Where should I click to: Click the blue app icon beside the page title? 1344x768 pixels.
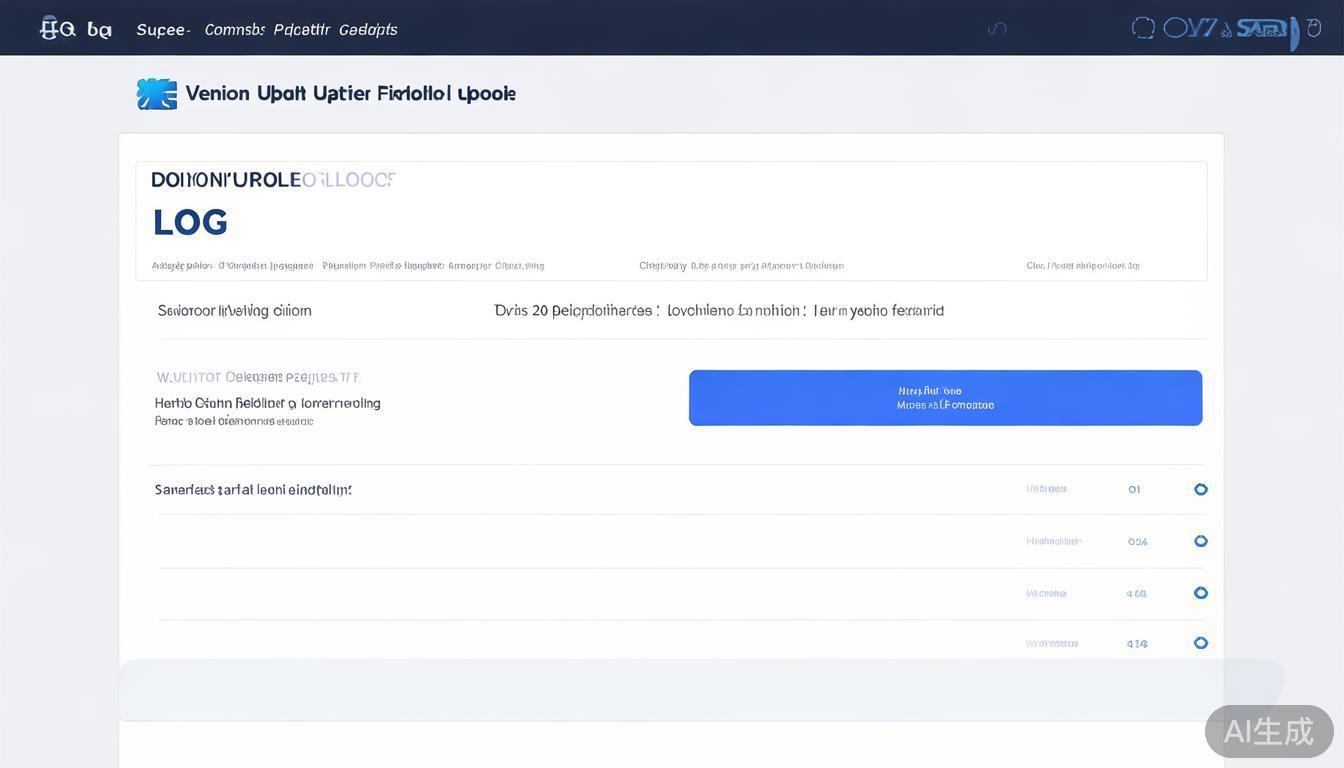(156, 93)
